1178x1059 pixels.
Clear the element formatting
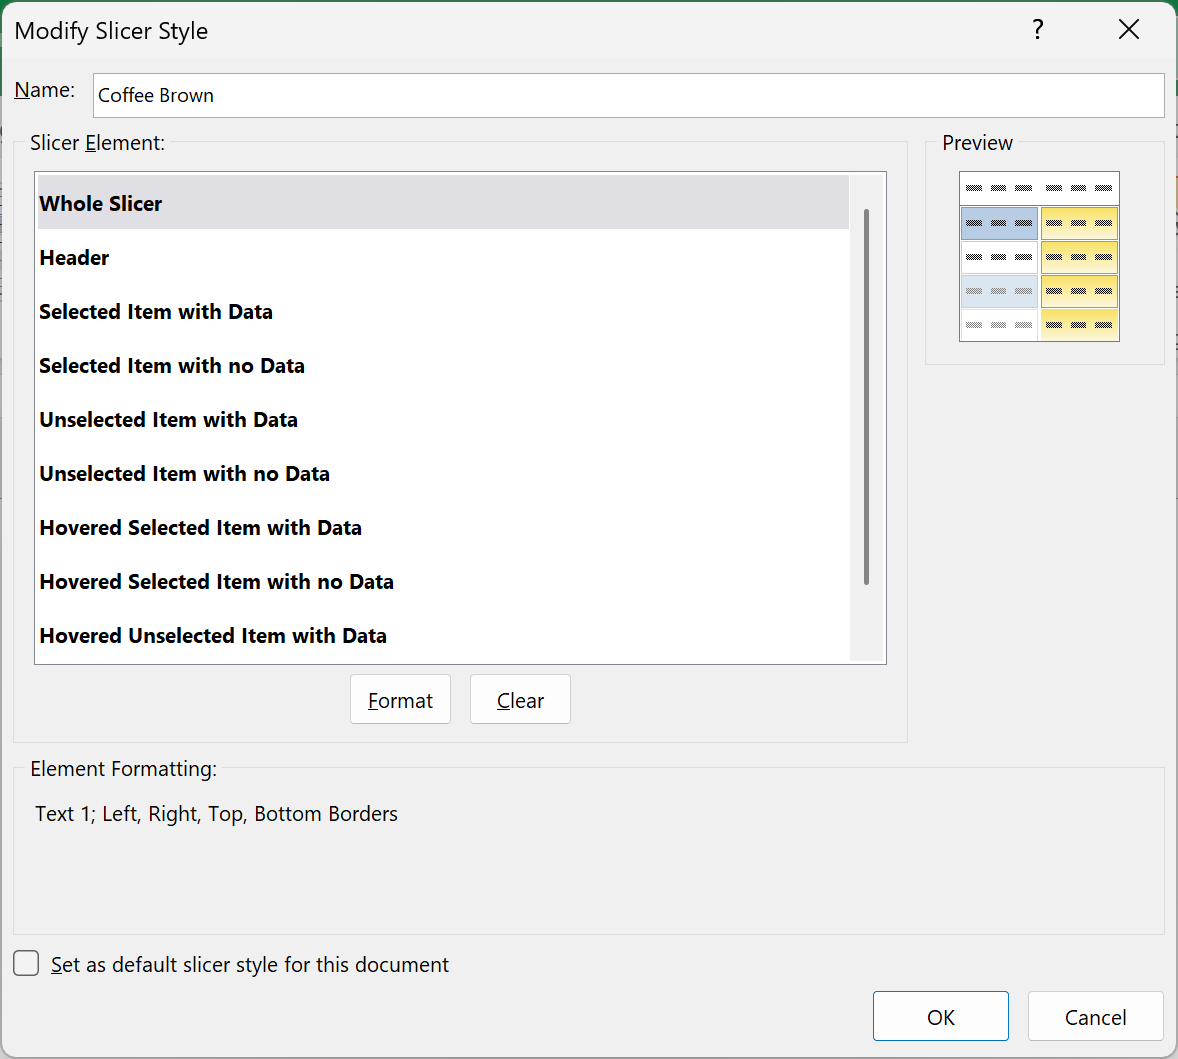pos(520,699)
